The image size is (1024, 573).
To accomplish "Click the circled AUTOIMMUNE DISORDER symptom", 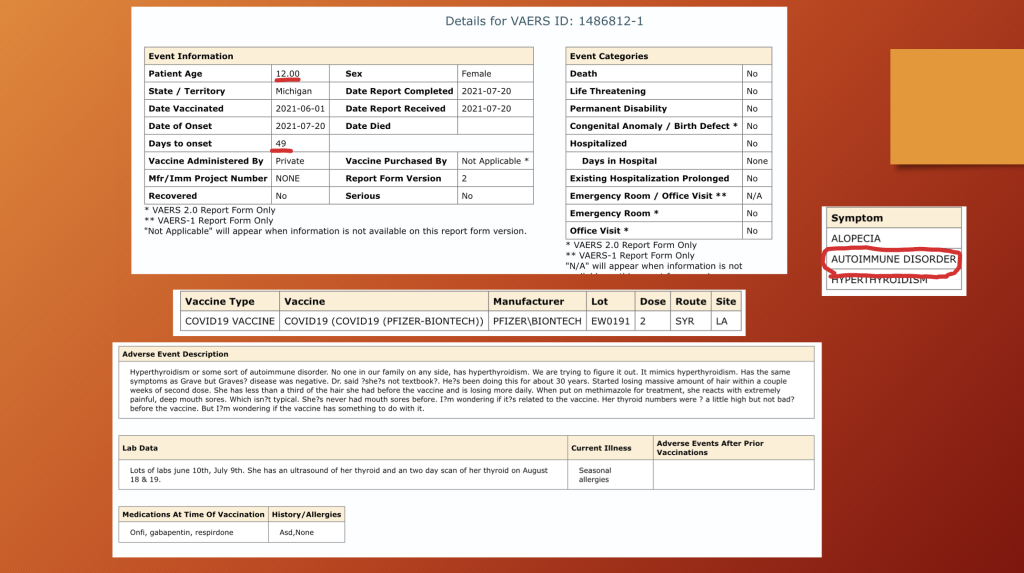I will coord(893,260).
